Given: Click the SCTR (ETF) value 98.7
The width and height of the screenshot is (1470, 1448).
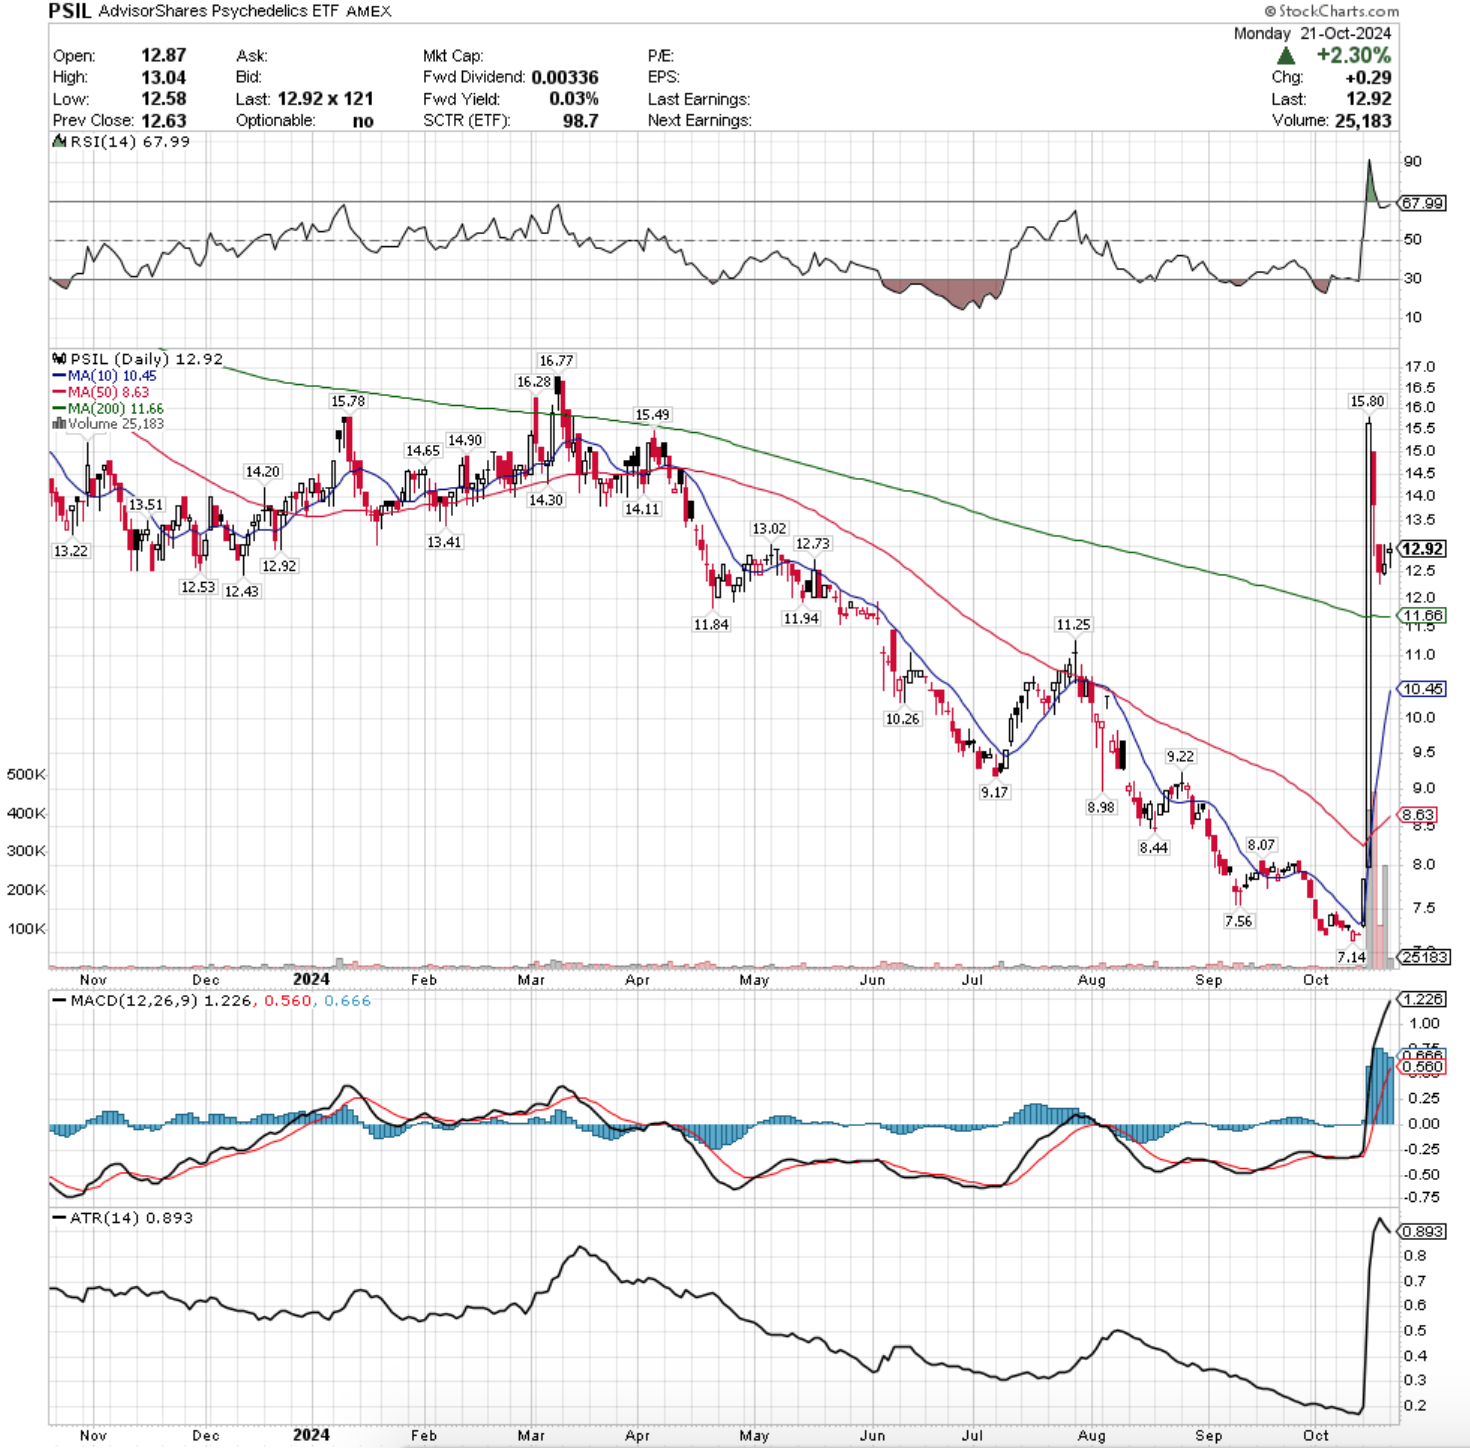Looking at the screenshot, I should point(581,120).
